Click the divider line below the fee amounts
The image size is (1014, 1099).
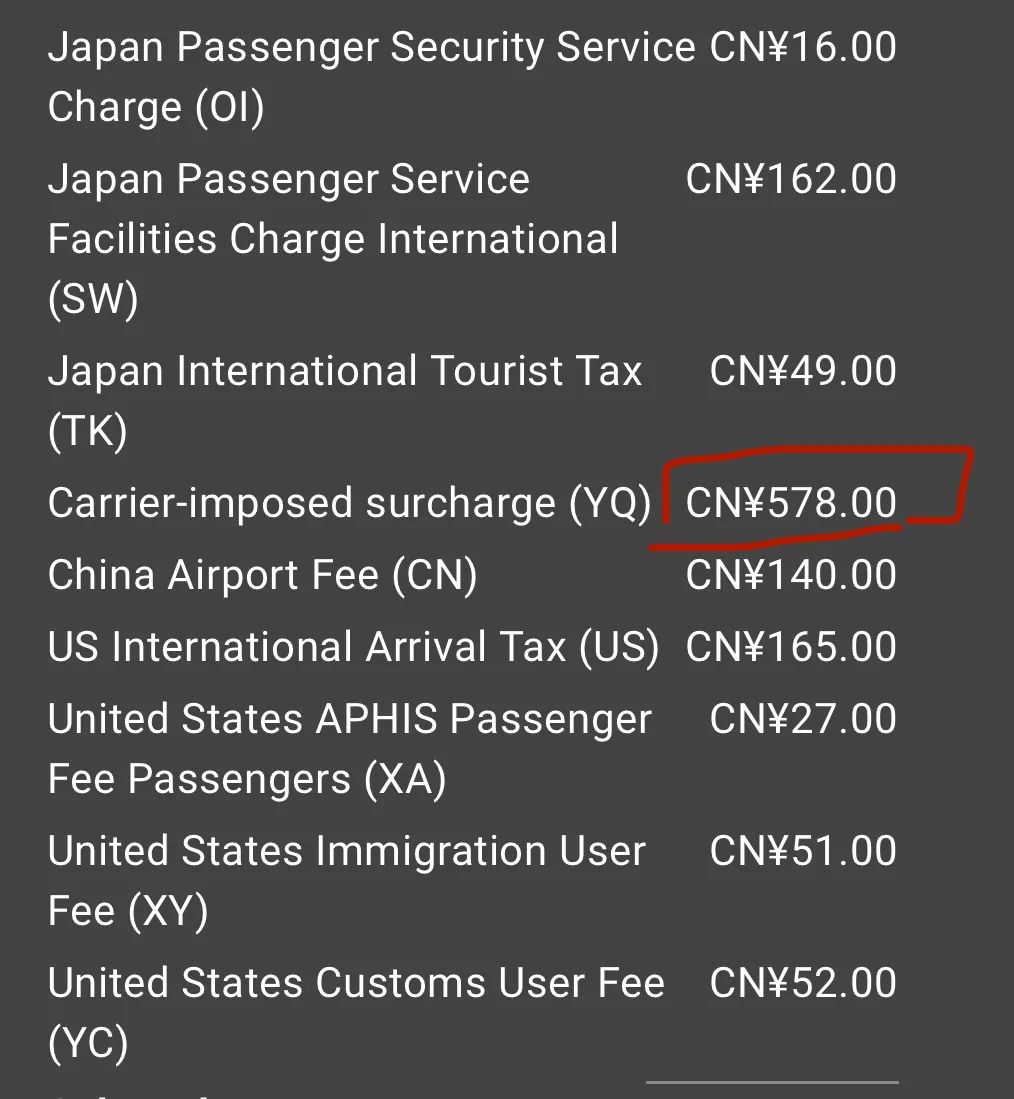[772, 1082]
